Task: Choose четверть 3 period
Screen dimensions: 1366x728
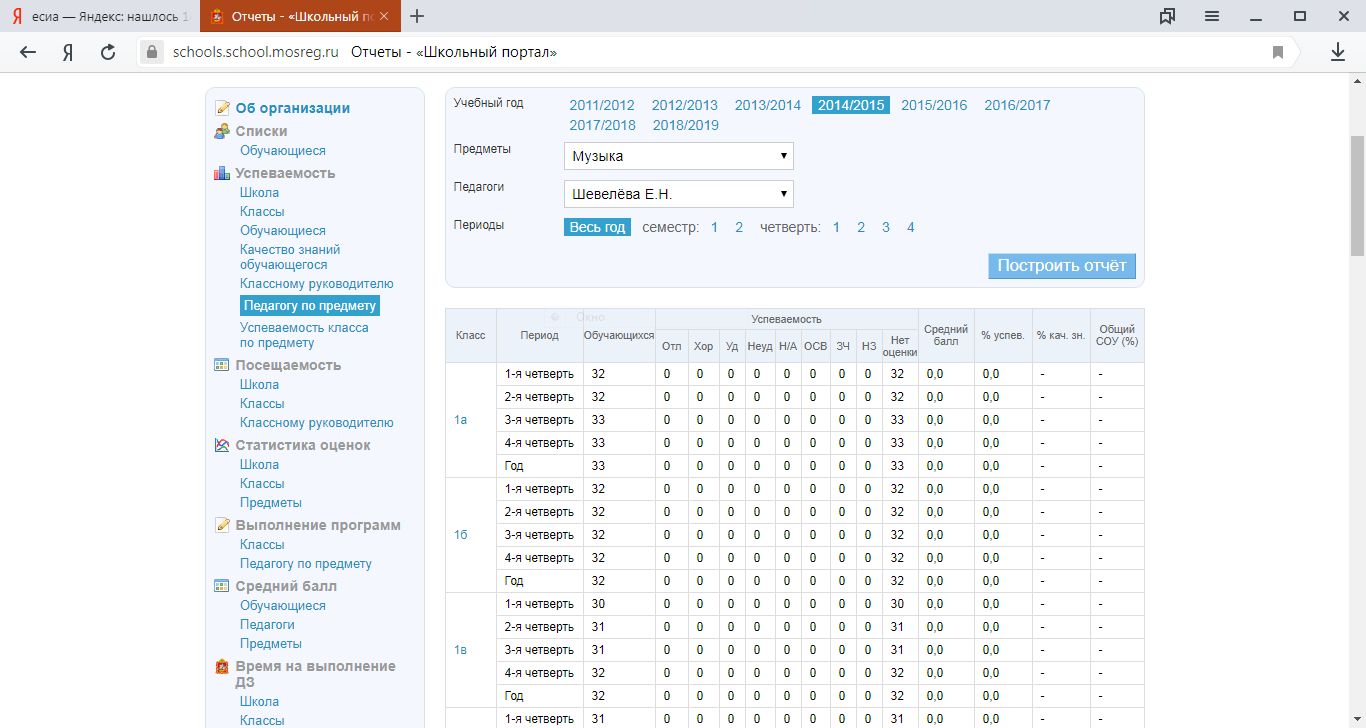Action: click(x=886, y=227)
